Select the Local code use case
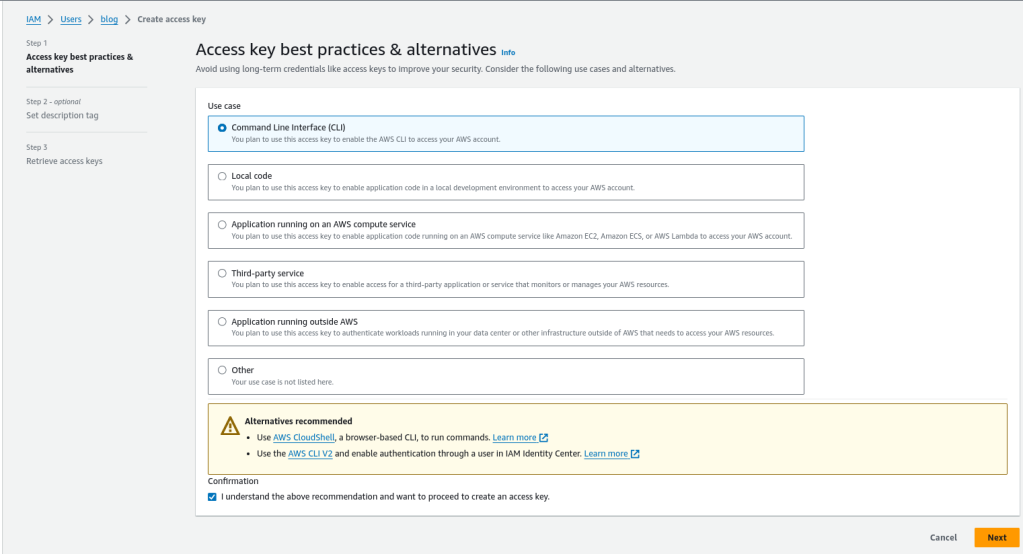This screenshot has height=554, width=1023. [222, 176]
